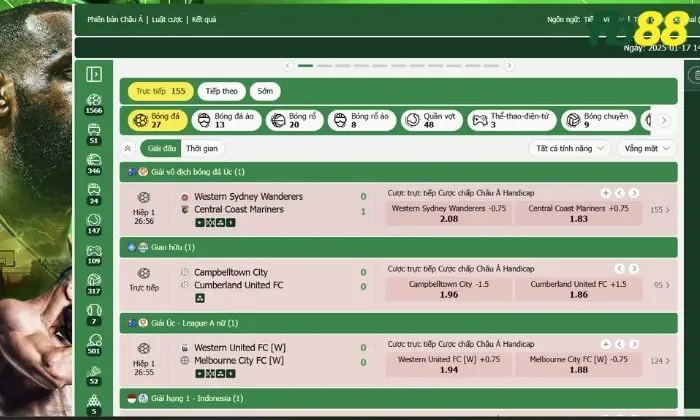Switch to the Sớm tab
Viewport: 700px width, 420px height.
(264, 91)
